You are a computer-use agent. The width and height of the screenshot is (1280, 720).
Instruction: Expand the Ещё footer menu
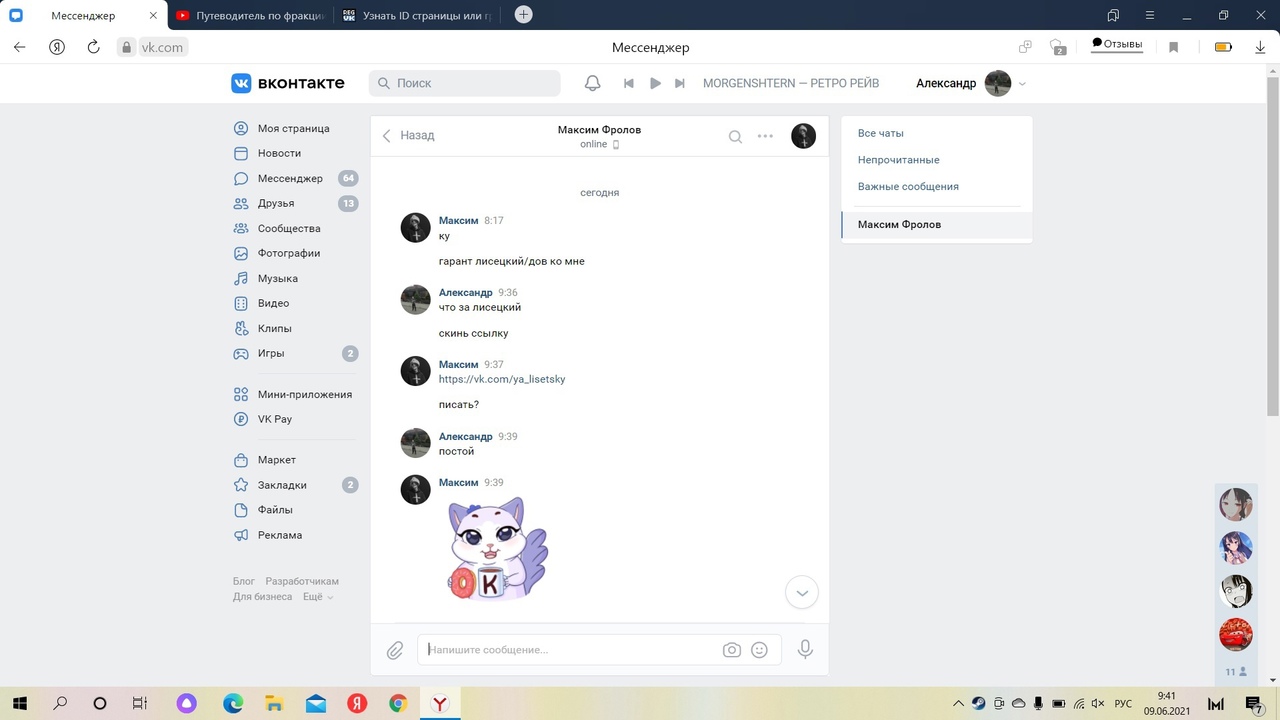pos(317,597)
